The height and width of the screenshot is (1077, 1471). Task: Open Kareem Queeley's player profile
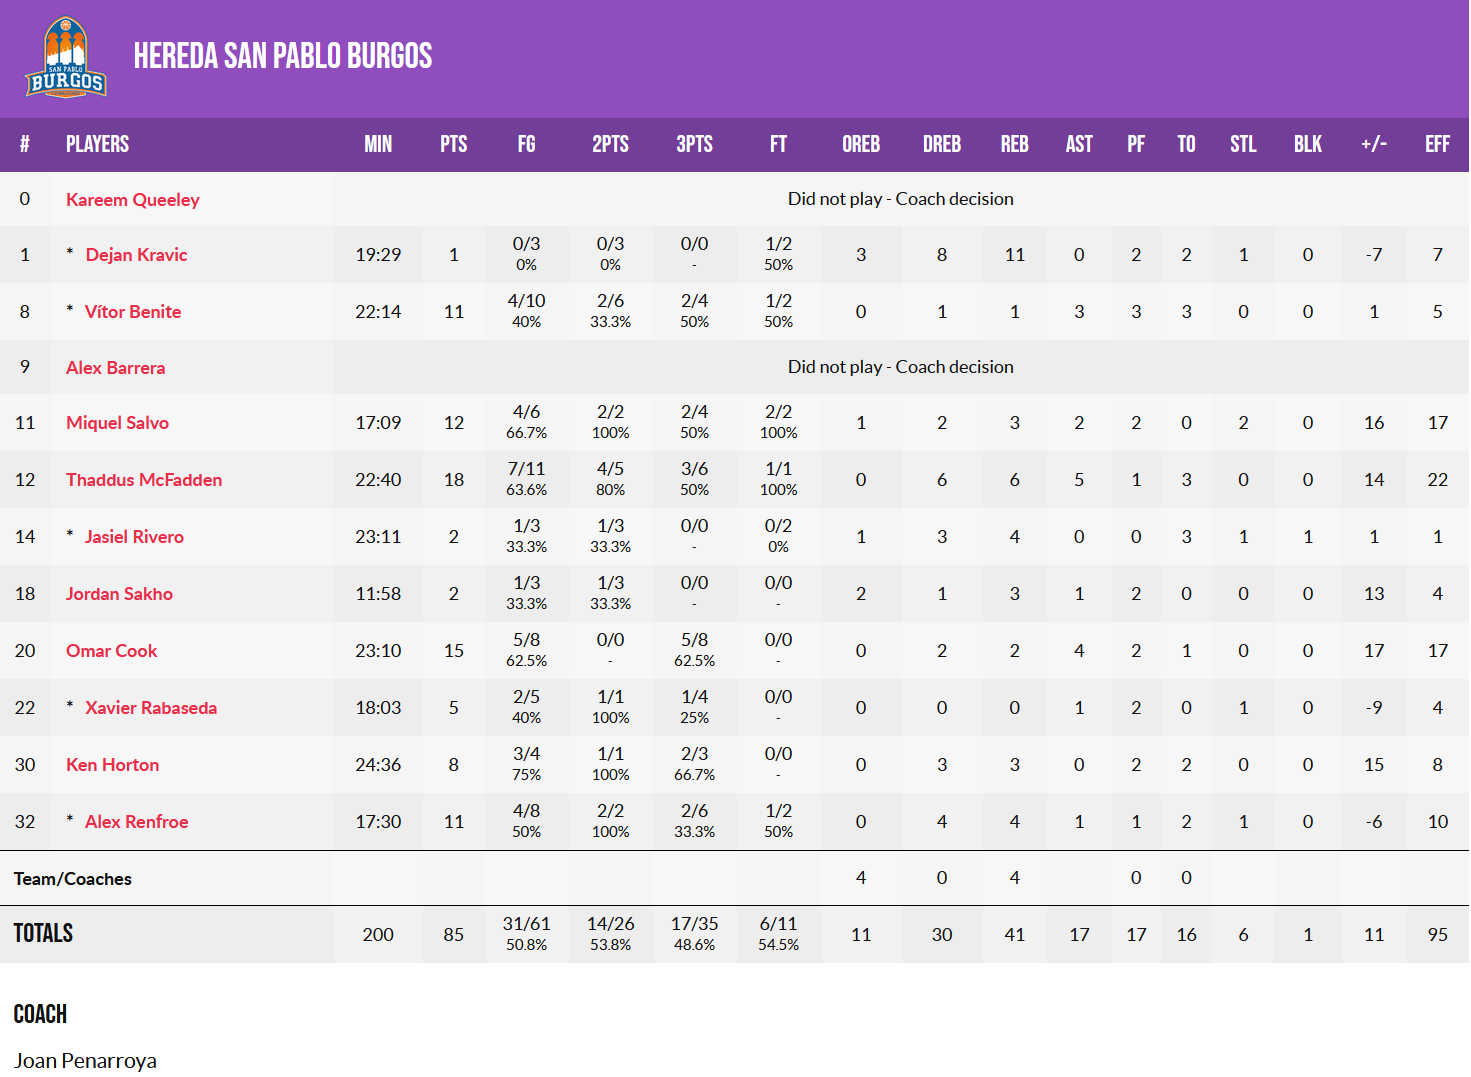click(132, 200)
